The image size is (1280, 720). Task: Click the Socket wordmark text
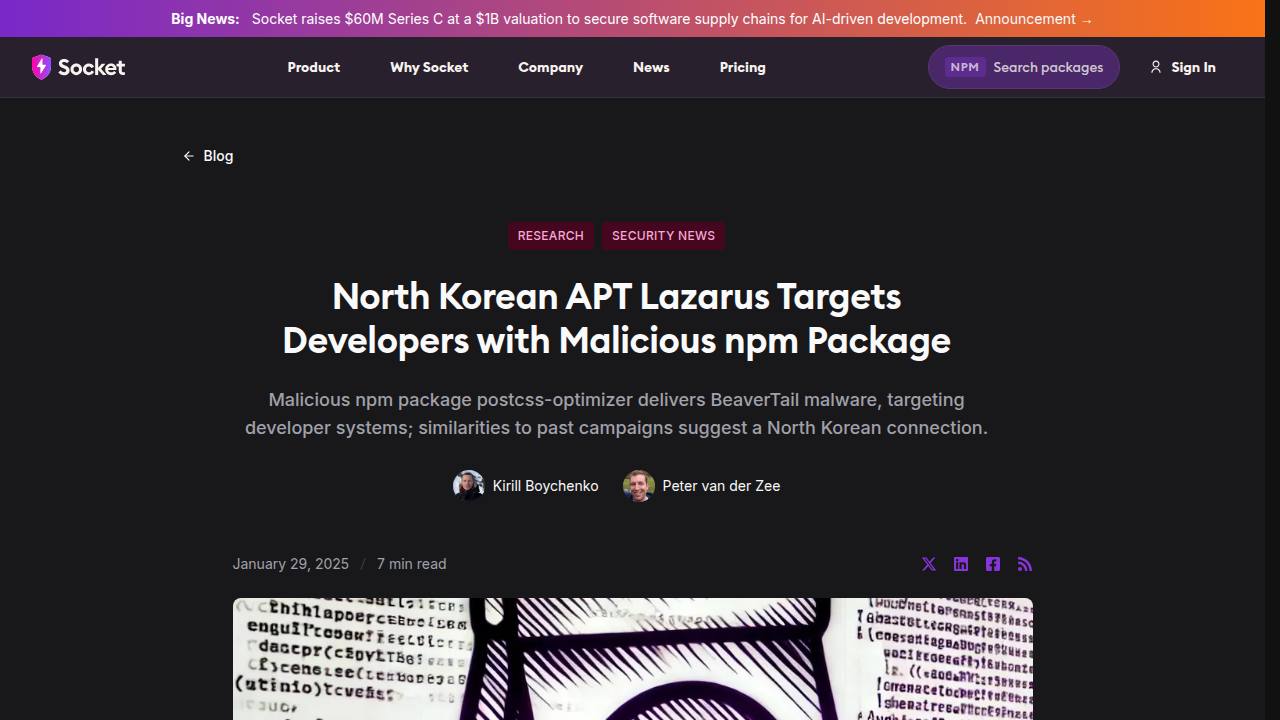[x=91, y=67]
